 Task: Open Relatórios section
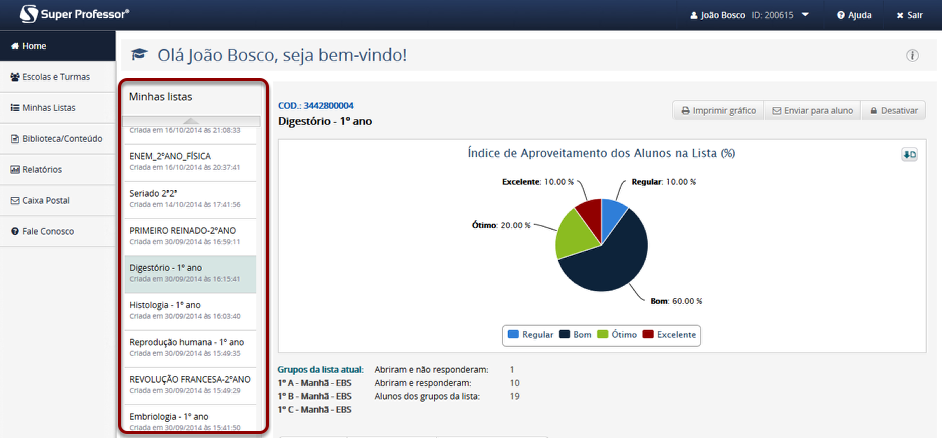[x=58, y=169]
